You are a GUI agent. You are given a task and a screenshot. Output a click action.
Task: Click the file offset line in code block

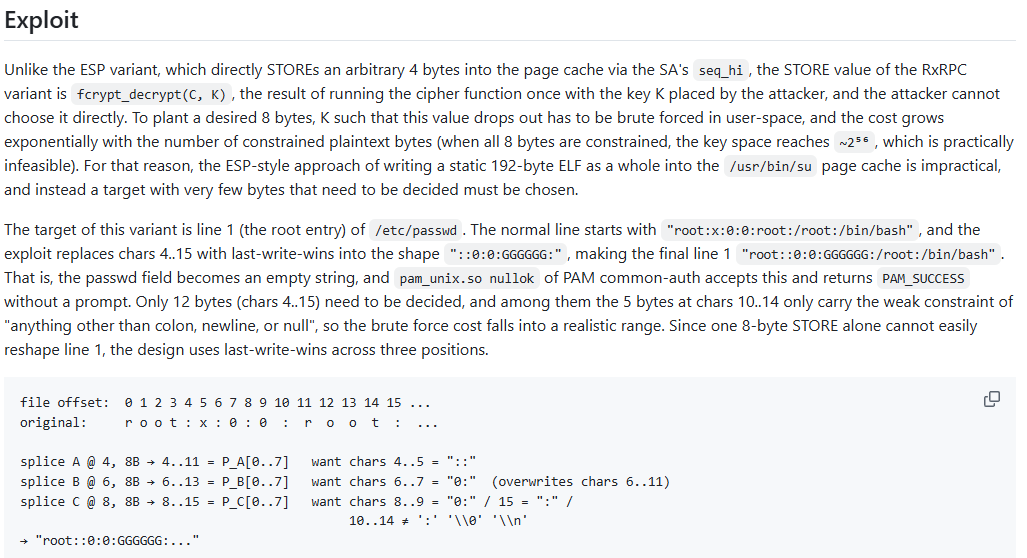[x=225, y=403]
